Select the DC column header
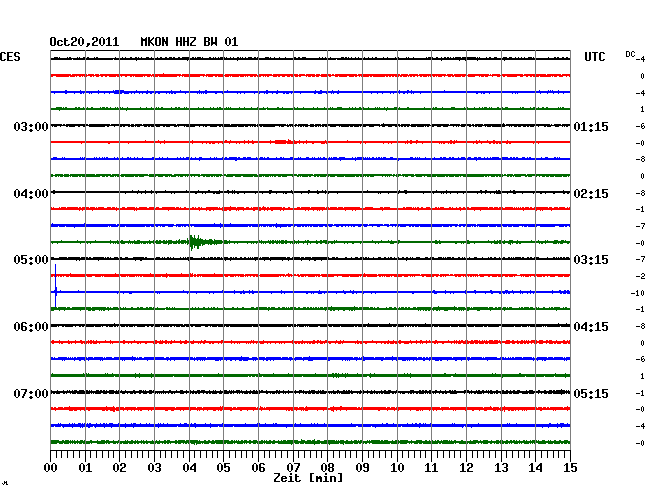Viewport: 650px width, 494px height. (x=630, y=54)
